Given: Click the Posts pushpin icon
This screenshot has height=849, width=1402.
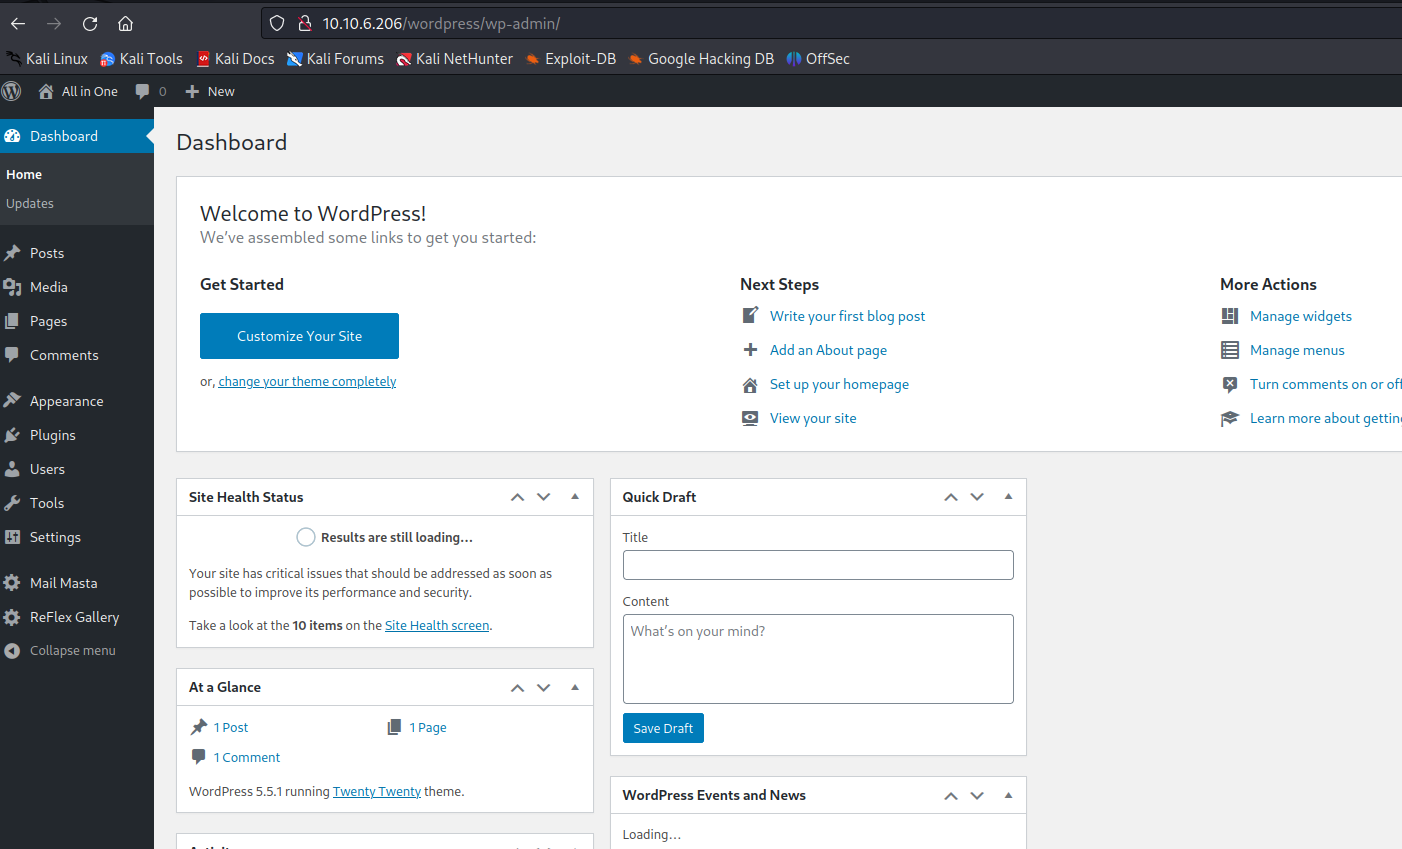Looking at the screenshot, I should [x=12, y=253].
